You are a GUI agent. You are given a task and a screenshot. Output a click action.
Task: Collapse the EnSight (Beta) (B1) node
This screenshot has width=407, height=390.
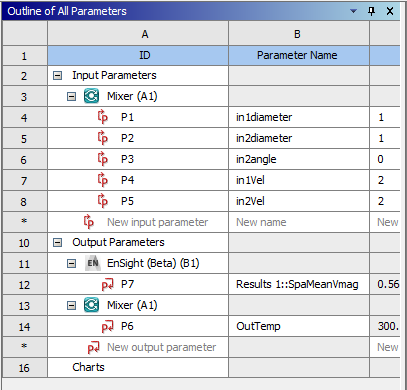click(71, 264)
